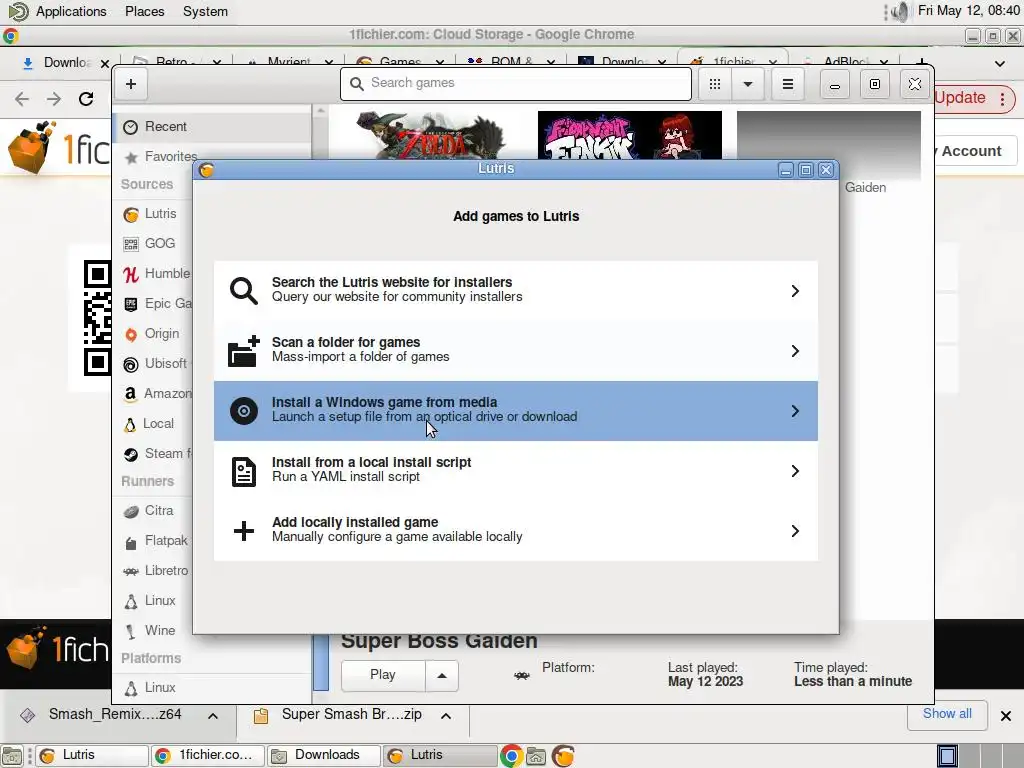Click the plus icon beside Add locally installed game
This screenshot has width=1024, height=768.
coord(244,531)
